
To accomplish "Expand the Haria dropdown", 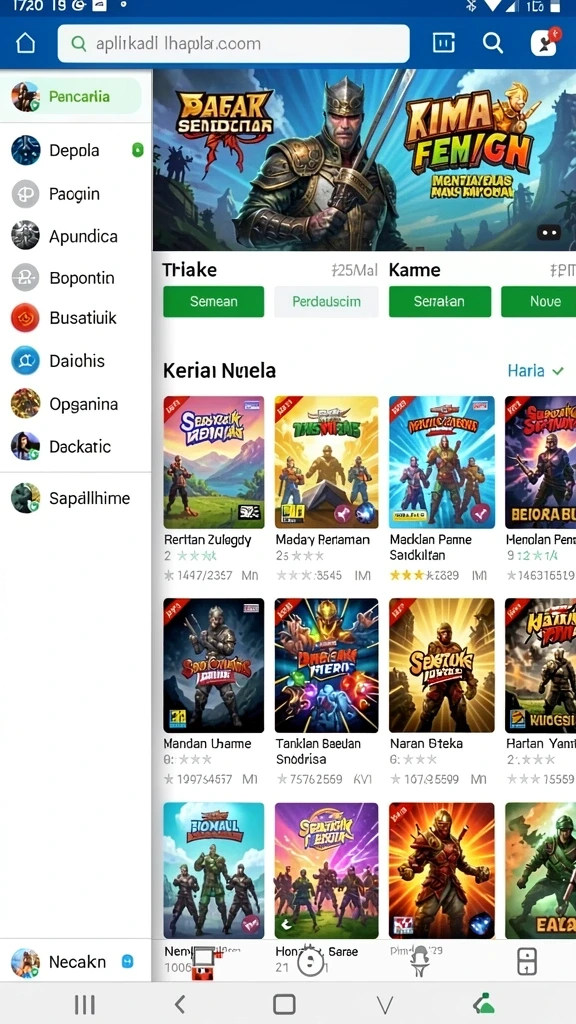I will (536, 371).
